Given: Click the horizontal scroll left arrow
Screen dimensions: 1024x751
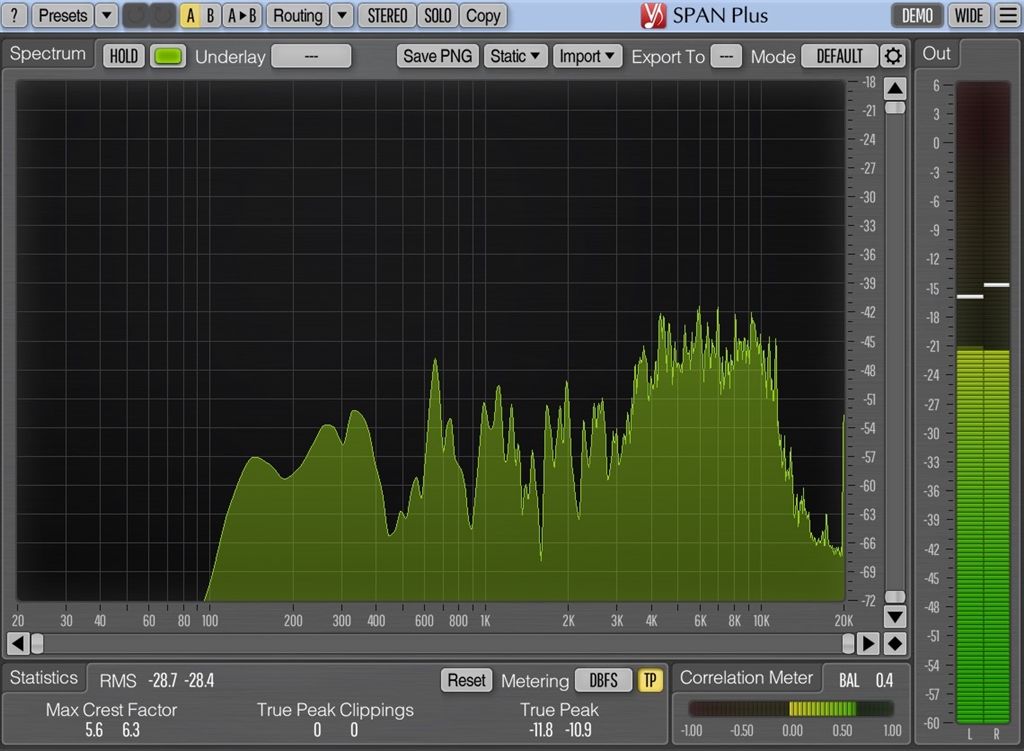Looking at the screenshot, I should click(17, 643).
